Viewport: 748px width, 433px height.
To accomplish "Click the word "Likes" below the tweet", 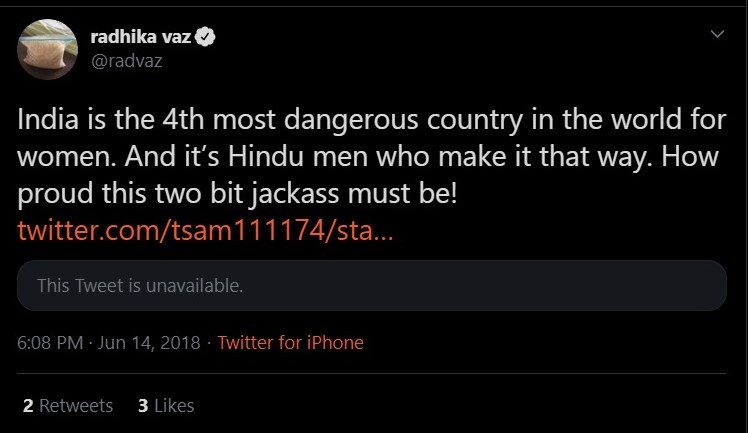I will tap(174, 405).
